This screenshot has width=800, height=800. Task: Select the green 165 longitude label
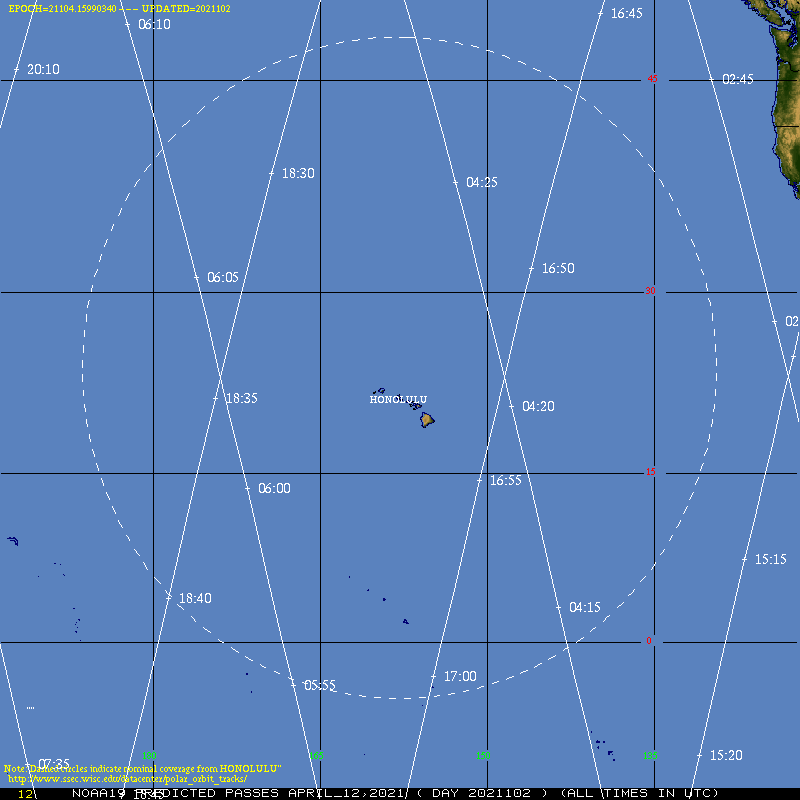pos(316,756)
